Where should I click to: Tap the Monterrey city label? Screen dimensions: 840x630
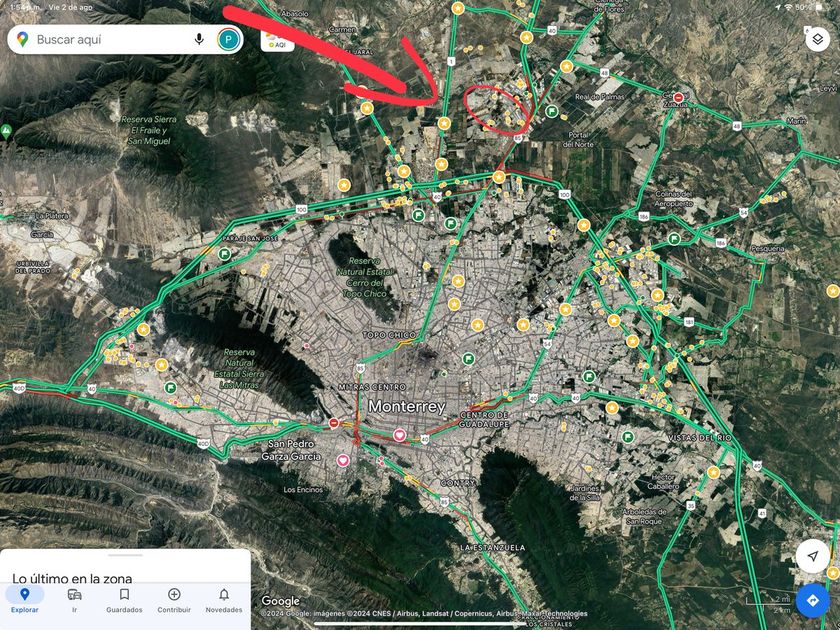(x=407, y=406)
